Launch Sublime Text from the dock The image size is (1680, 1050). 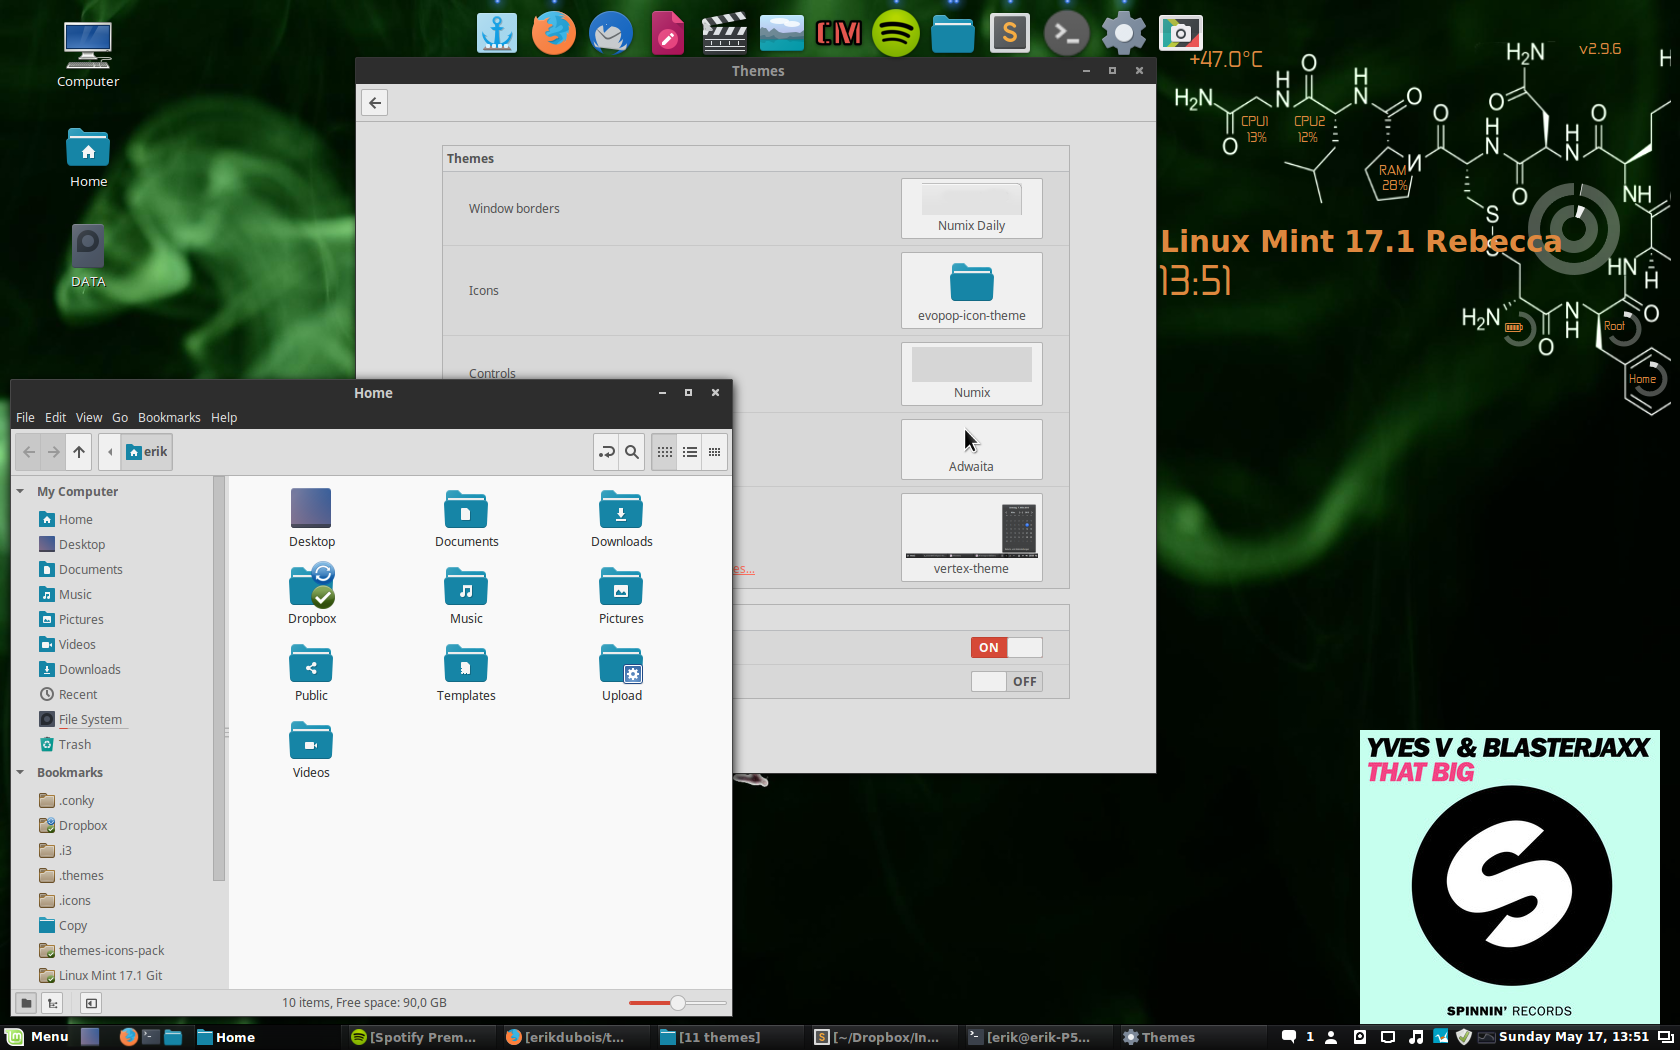coord(1009,33)
